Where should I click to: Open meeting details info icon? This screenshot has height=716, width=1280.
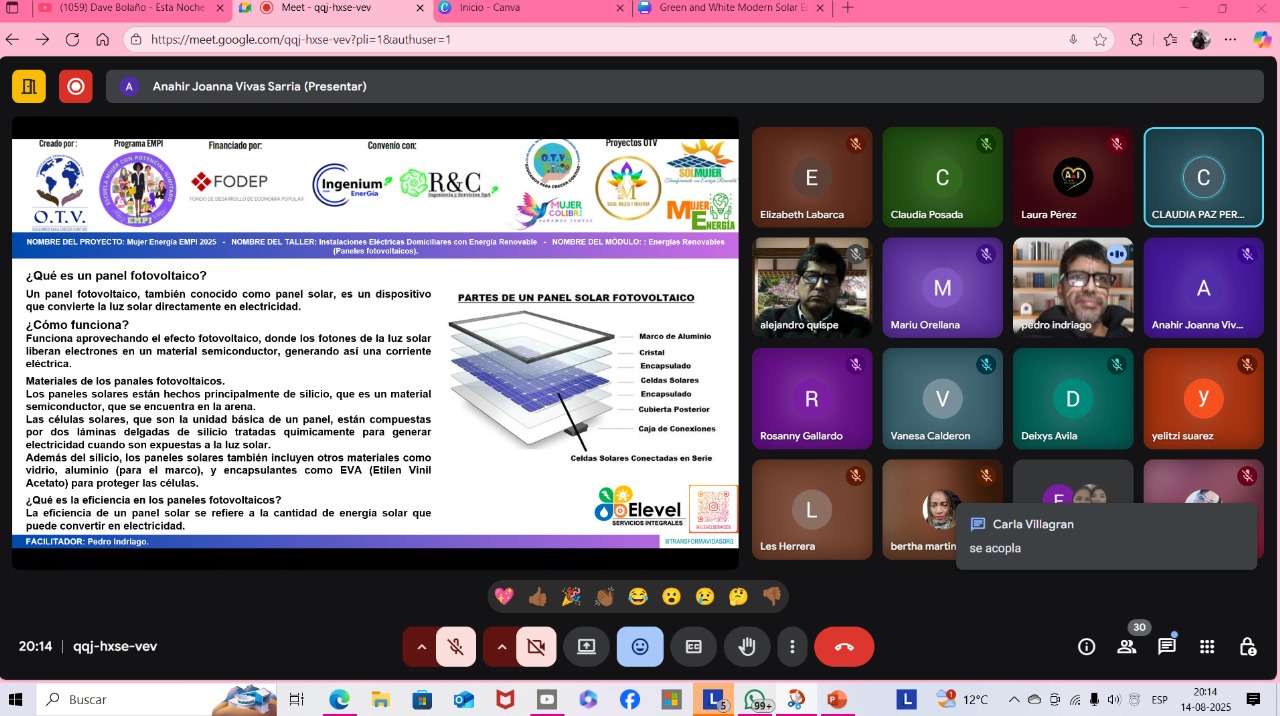click(1086, 647)
